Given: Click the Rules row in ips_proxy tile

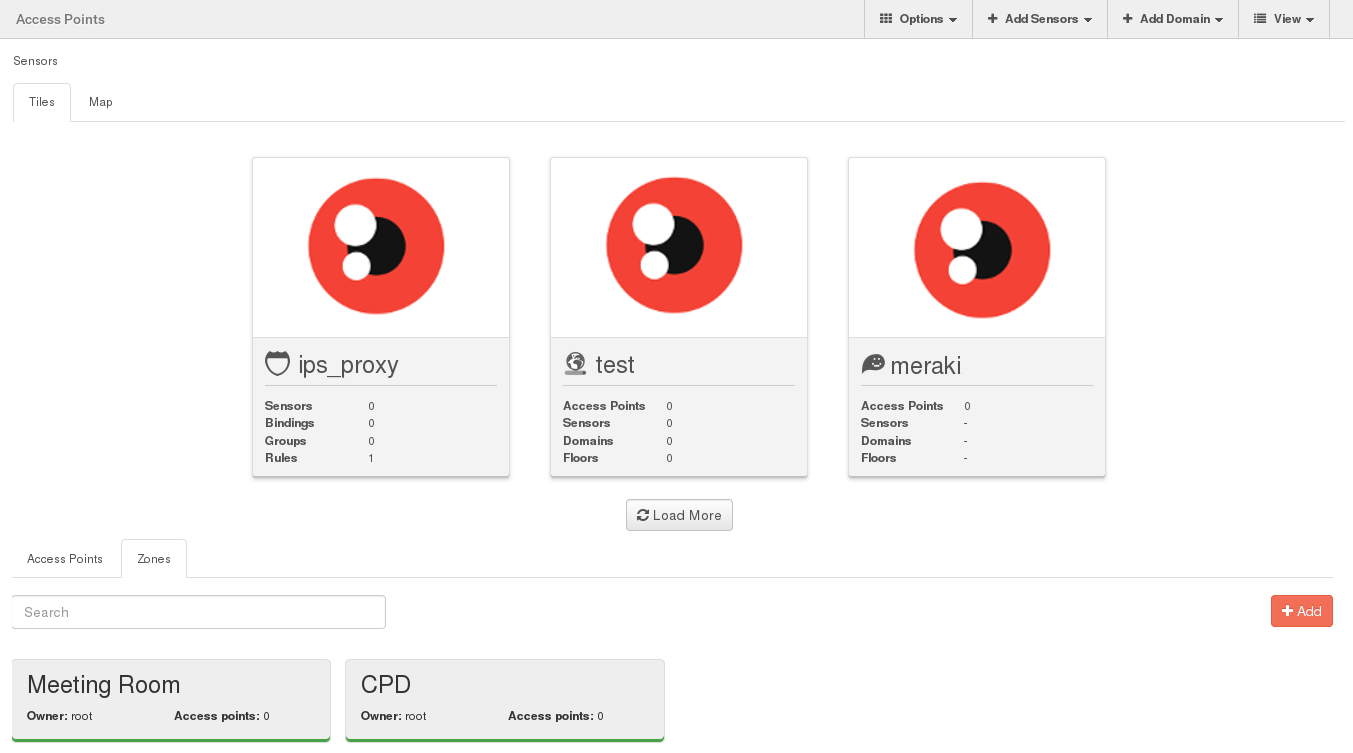Looking at the screenshot, I should tap(380, 458).
